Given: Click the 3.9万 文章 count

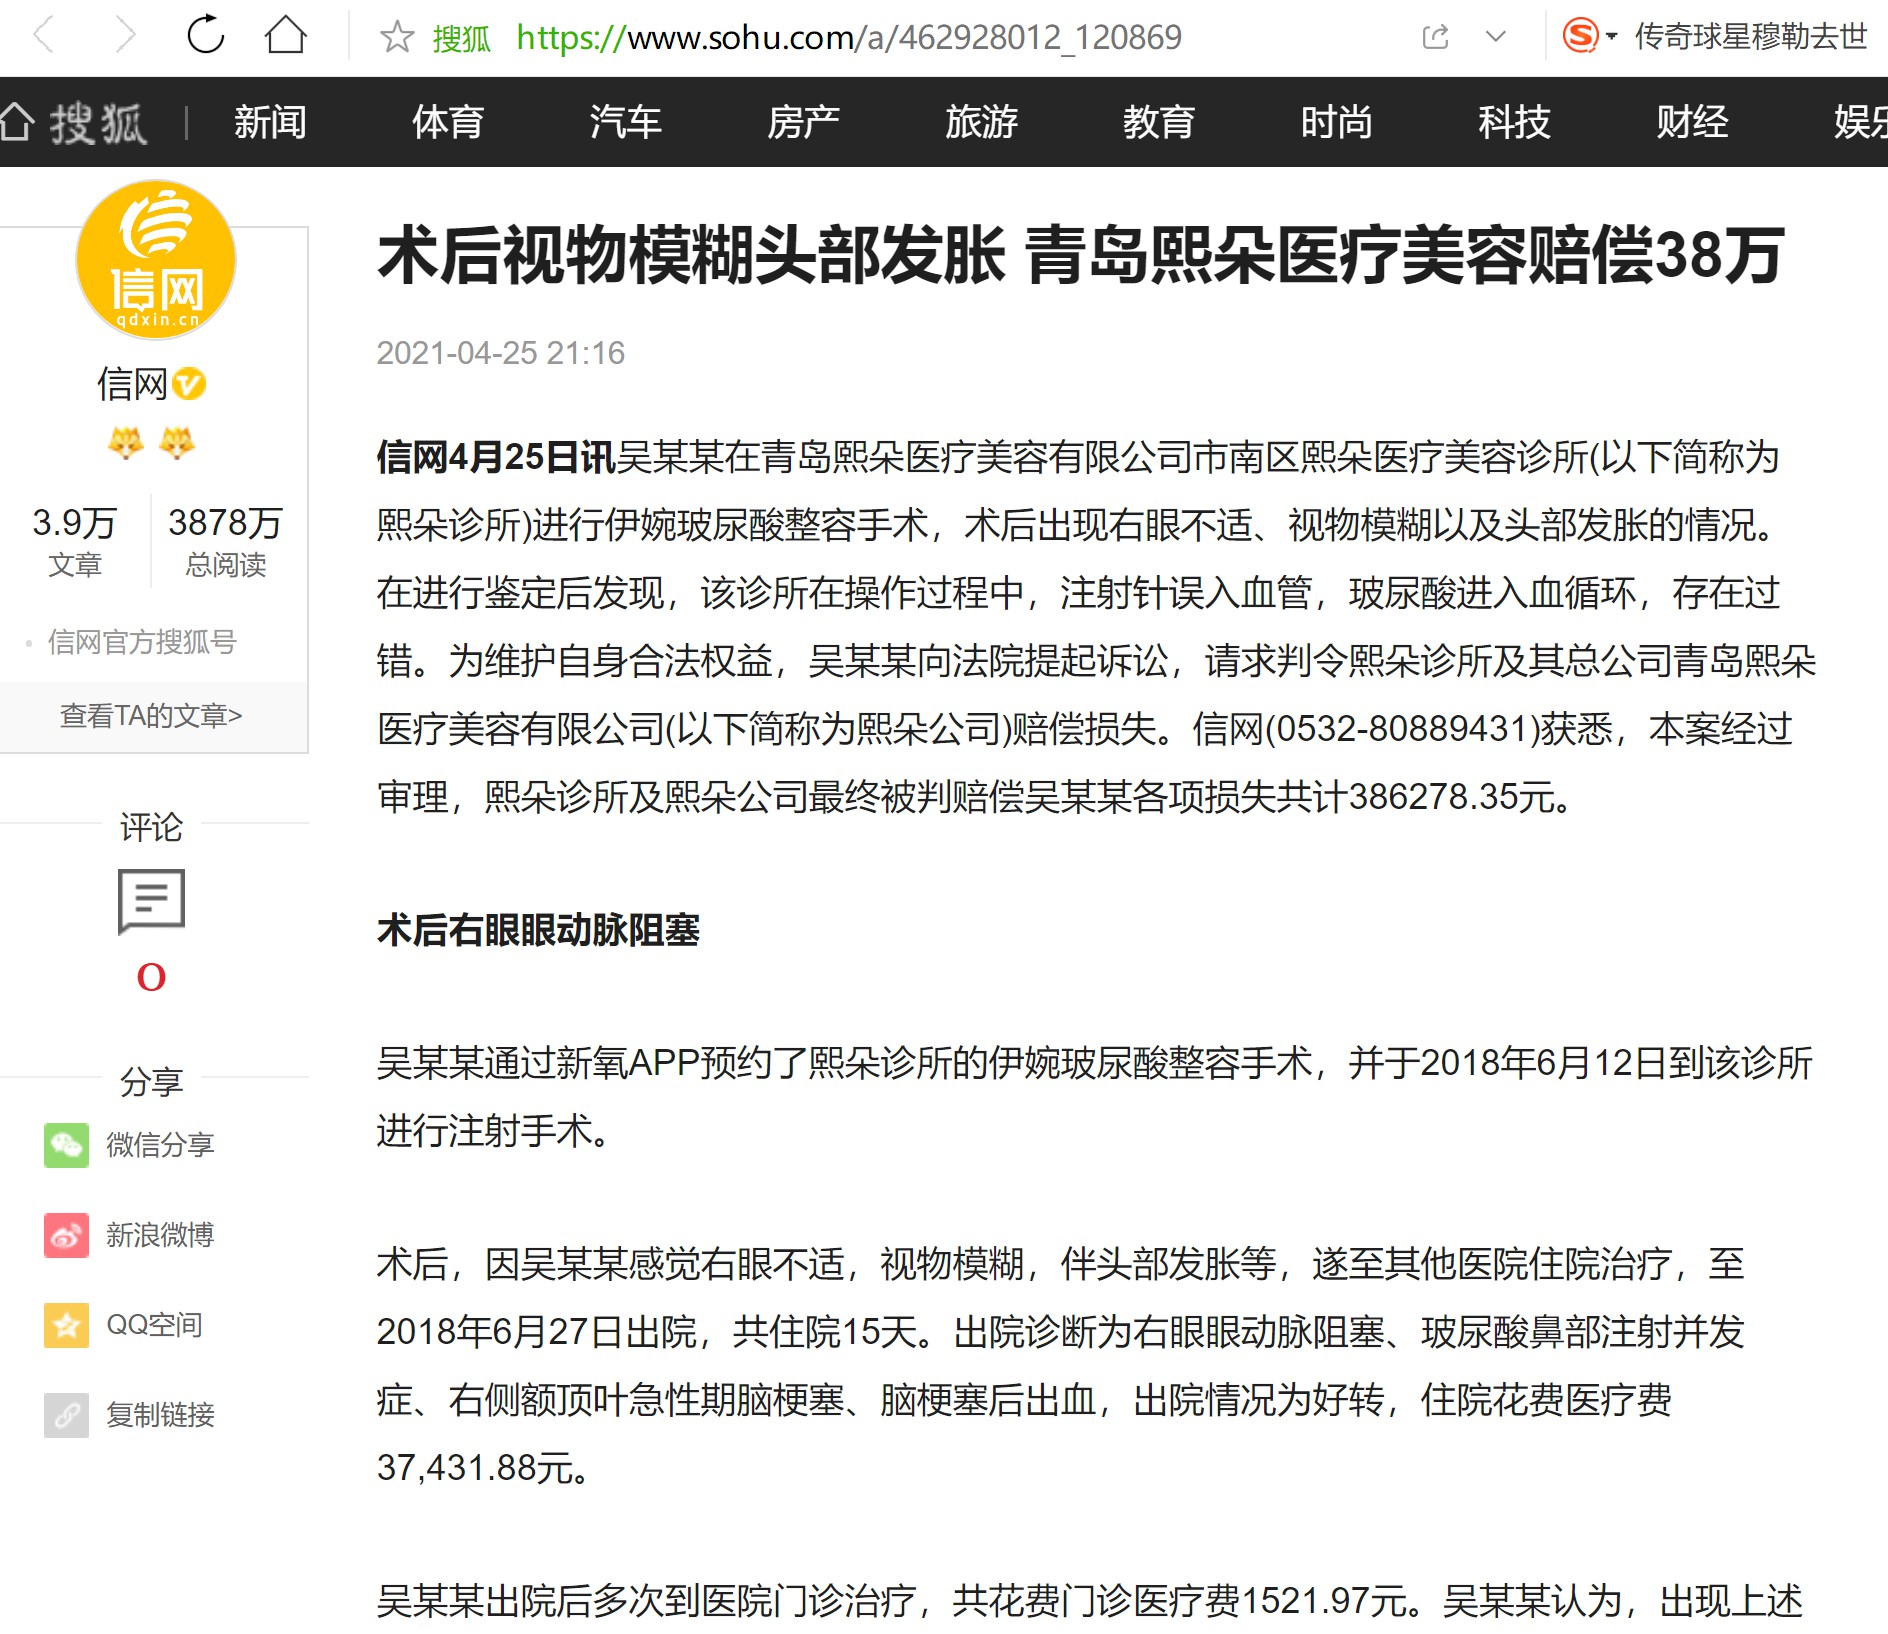Looking at the screenshot, I should click(75, 541).
